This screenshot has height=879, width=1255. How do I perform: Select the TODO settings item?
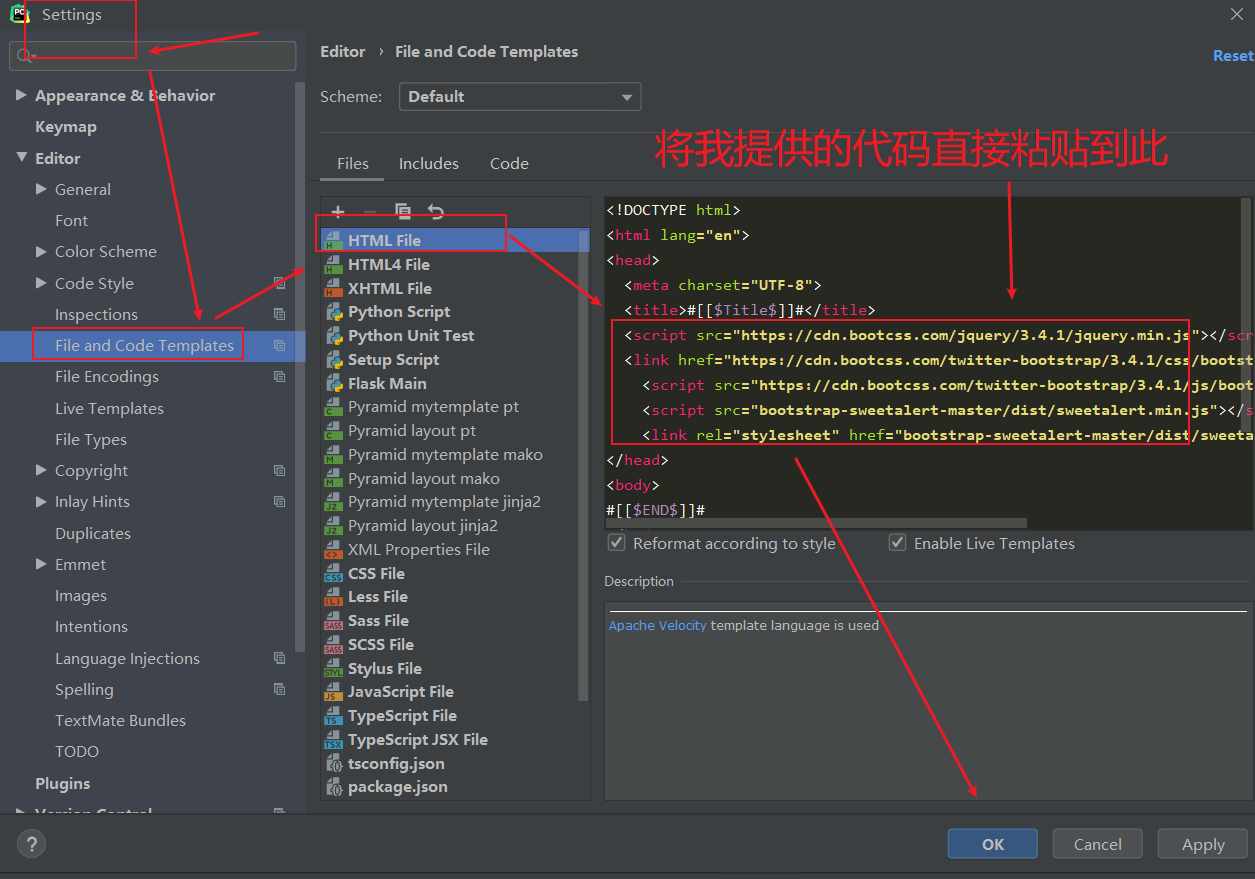click(77, 752)
